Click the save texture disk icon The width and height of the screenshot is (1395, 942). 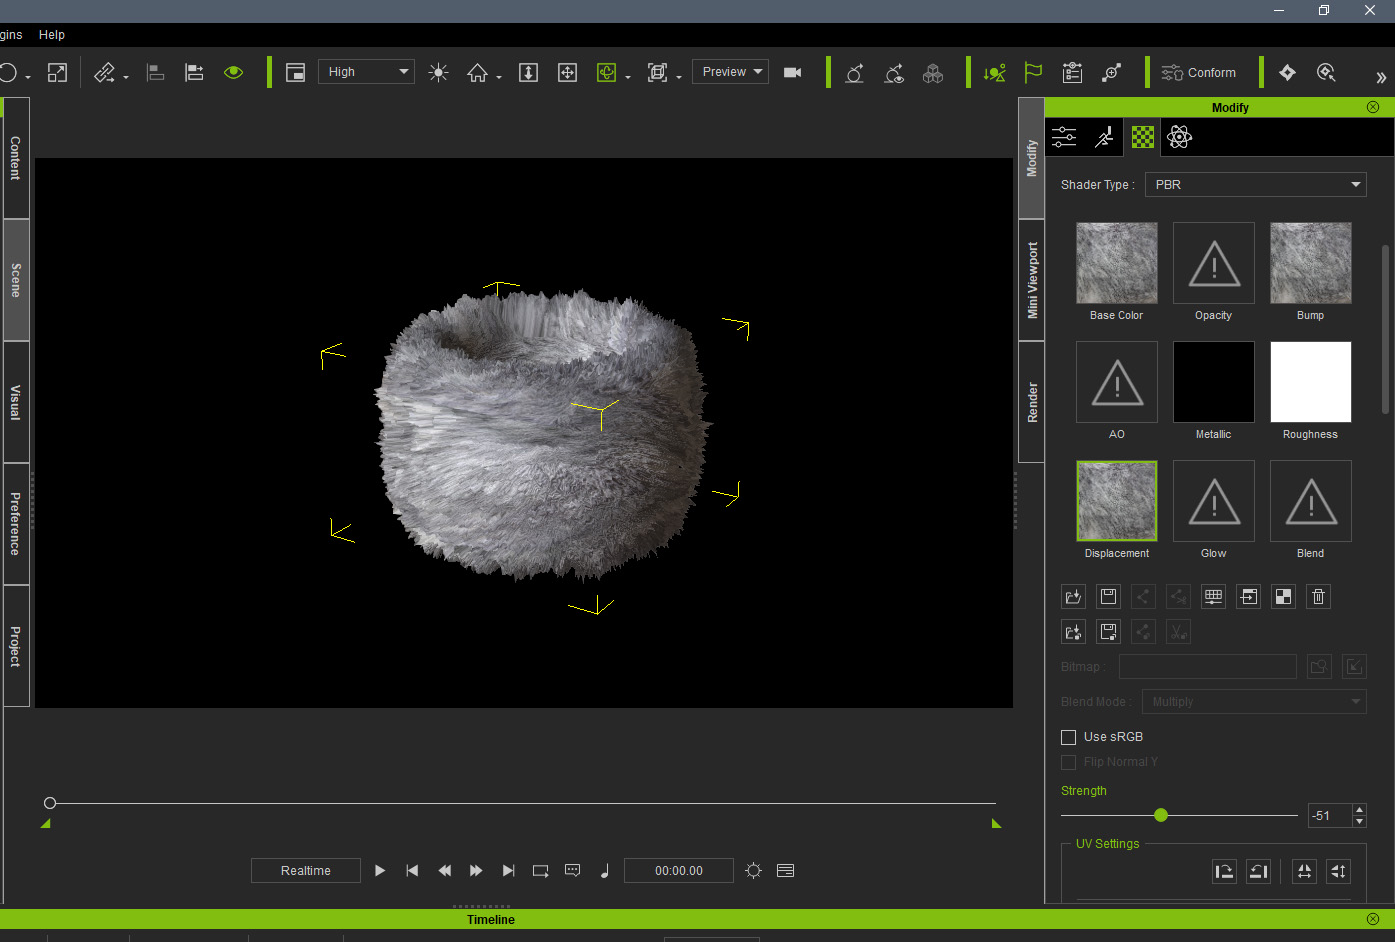tap(1108, 597)
